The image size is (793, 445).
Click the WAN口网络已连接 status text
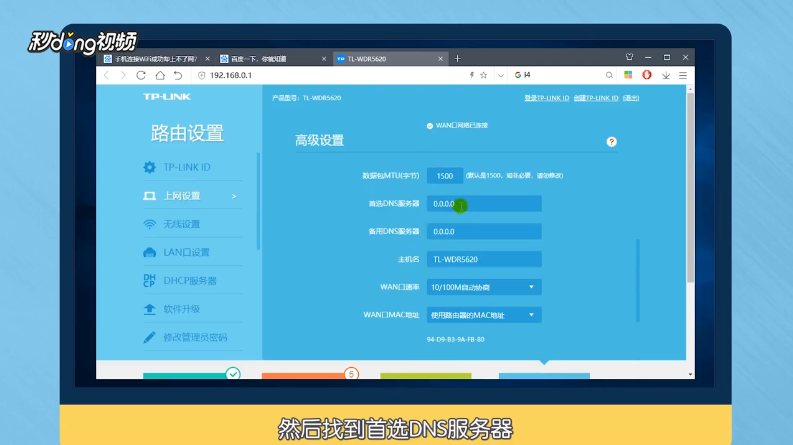[462, 125]
